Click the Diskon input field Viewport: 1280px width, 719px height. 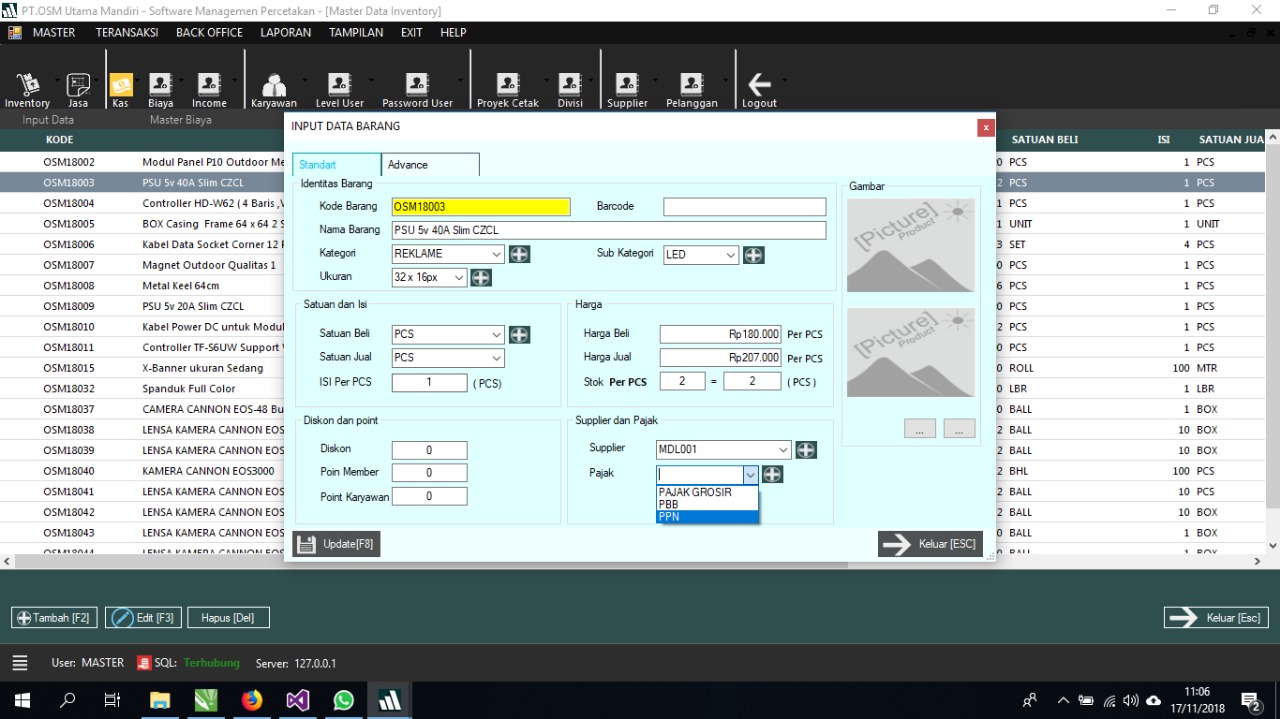click(x=429, y=450)
